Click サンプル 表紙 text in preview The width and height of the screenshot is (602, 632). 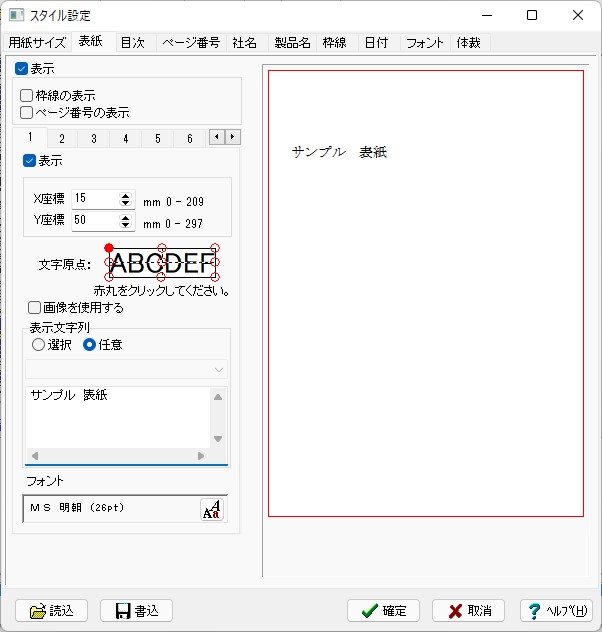pos(339,152)
